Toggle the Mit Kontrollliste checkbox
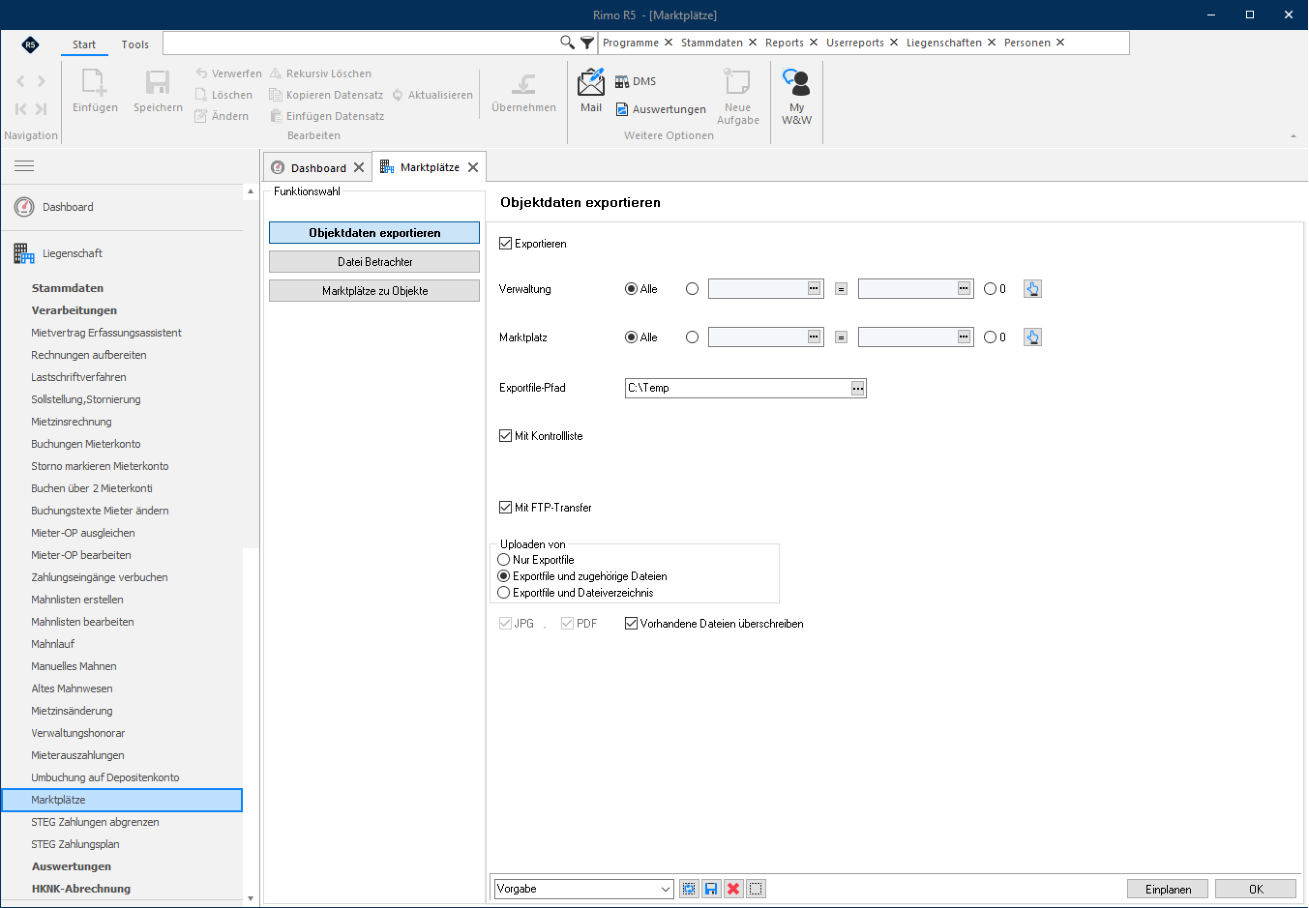 [x=505, y=436]
